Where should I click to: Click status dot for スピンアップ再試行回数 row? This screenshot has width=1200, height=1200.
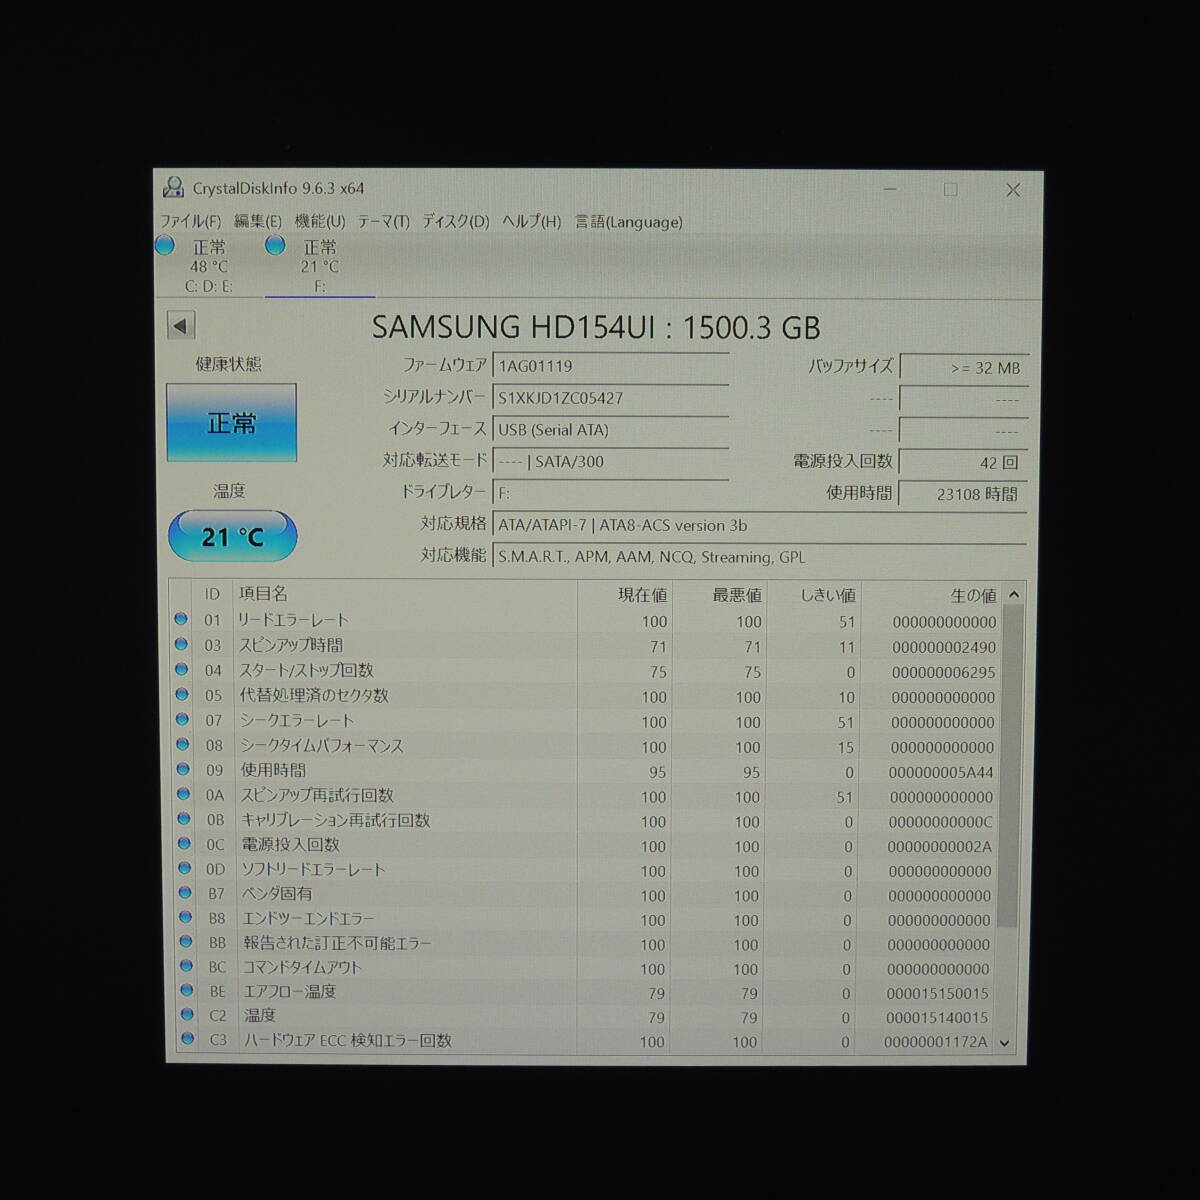coord(184,794)
